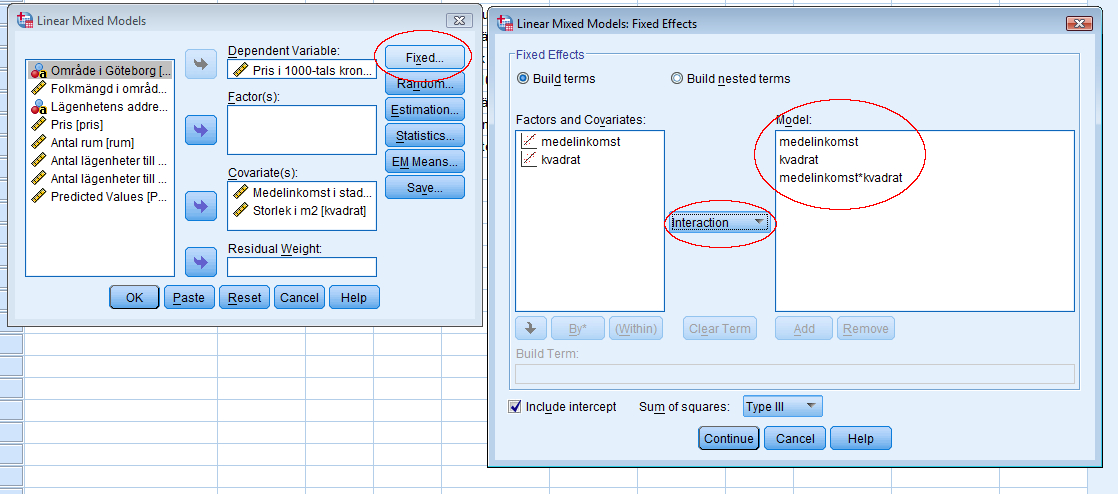Open the Fixed... effects dialog
Viewport: 1118px width, 494px height.
[x=424, y=58]
